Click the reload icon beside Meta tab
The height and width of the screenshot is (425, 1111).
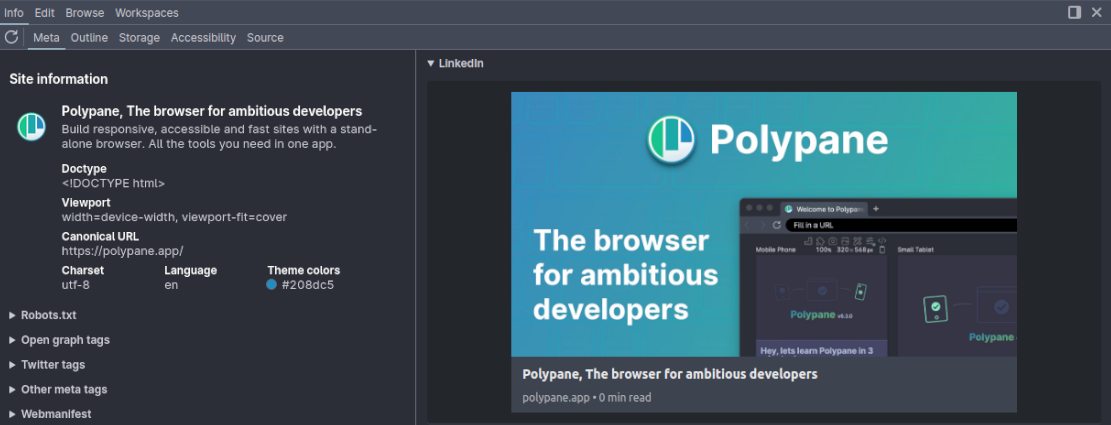tap(11, 37)
